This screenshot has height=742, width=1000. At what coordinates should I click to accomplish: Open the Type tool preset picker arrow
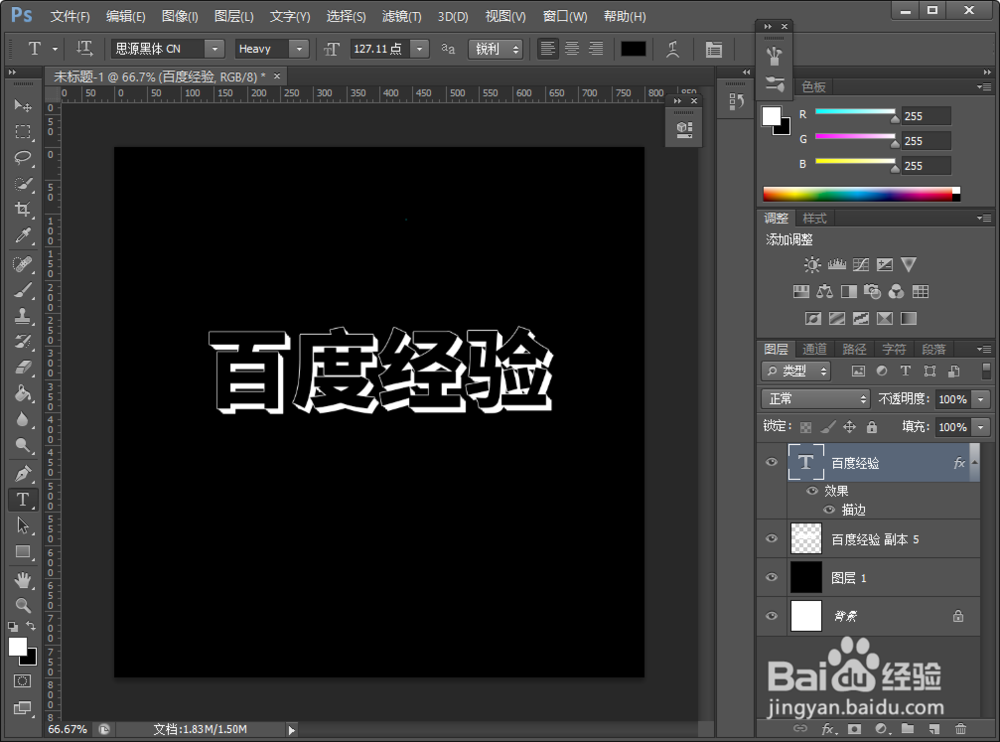coord(55,49)
